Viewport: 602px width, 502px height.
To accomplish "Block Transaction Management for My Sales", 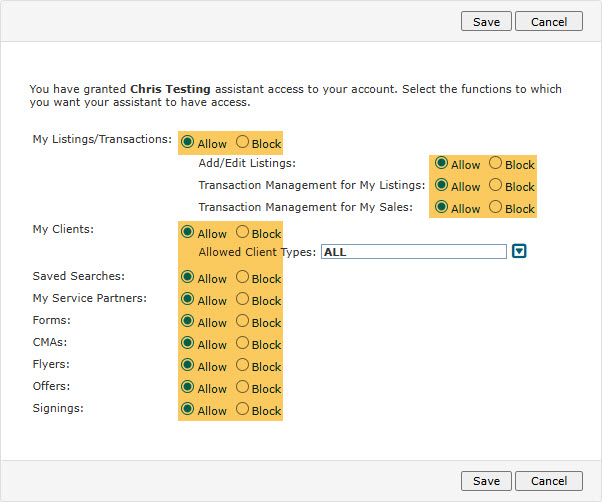I will click(x=495, y=208).
